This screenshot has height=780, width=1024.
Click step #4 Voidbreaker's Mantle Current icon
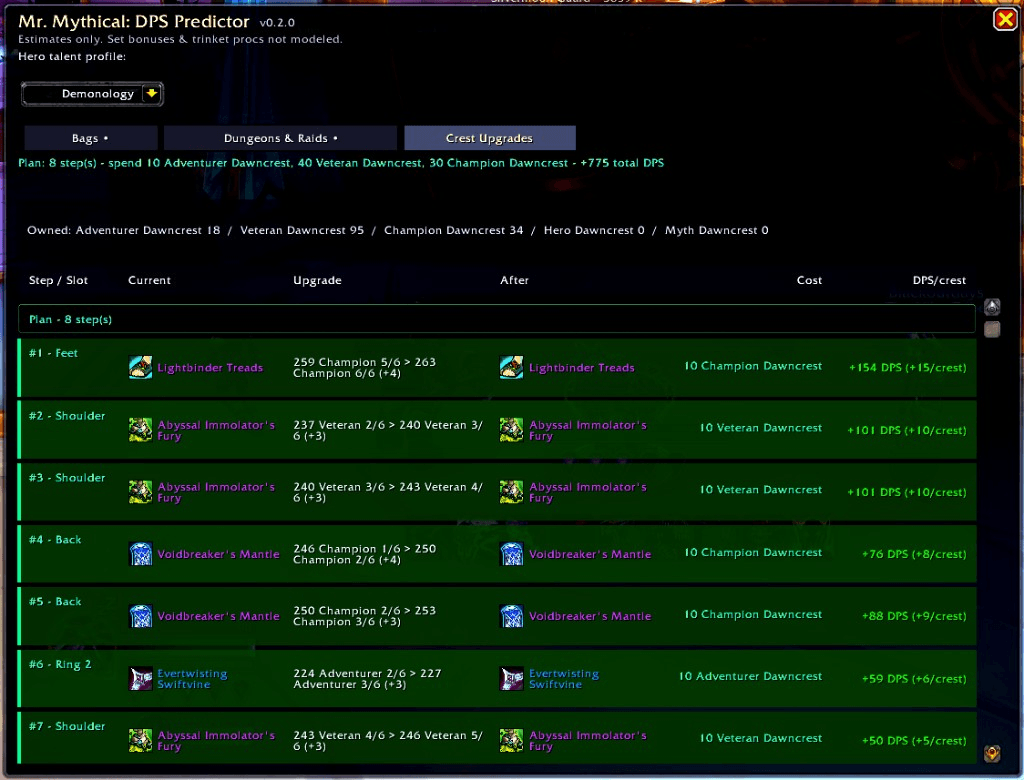tap(140, 554)
